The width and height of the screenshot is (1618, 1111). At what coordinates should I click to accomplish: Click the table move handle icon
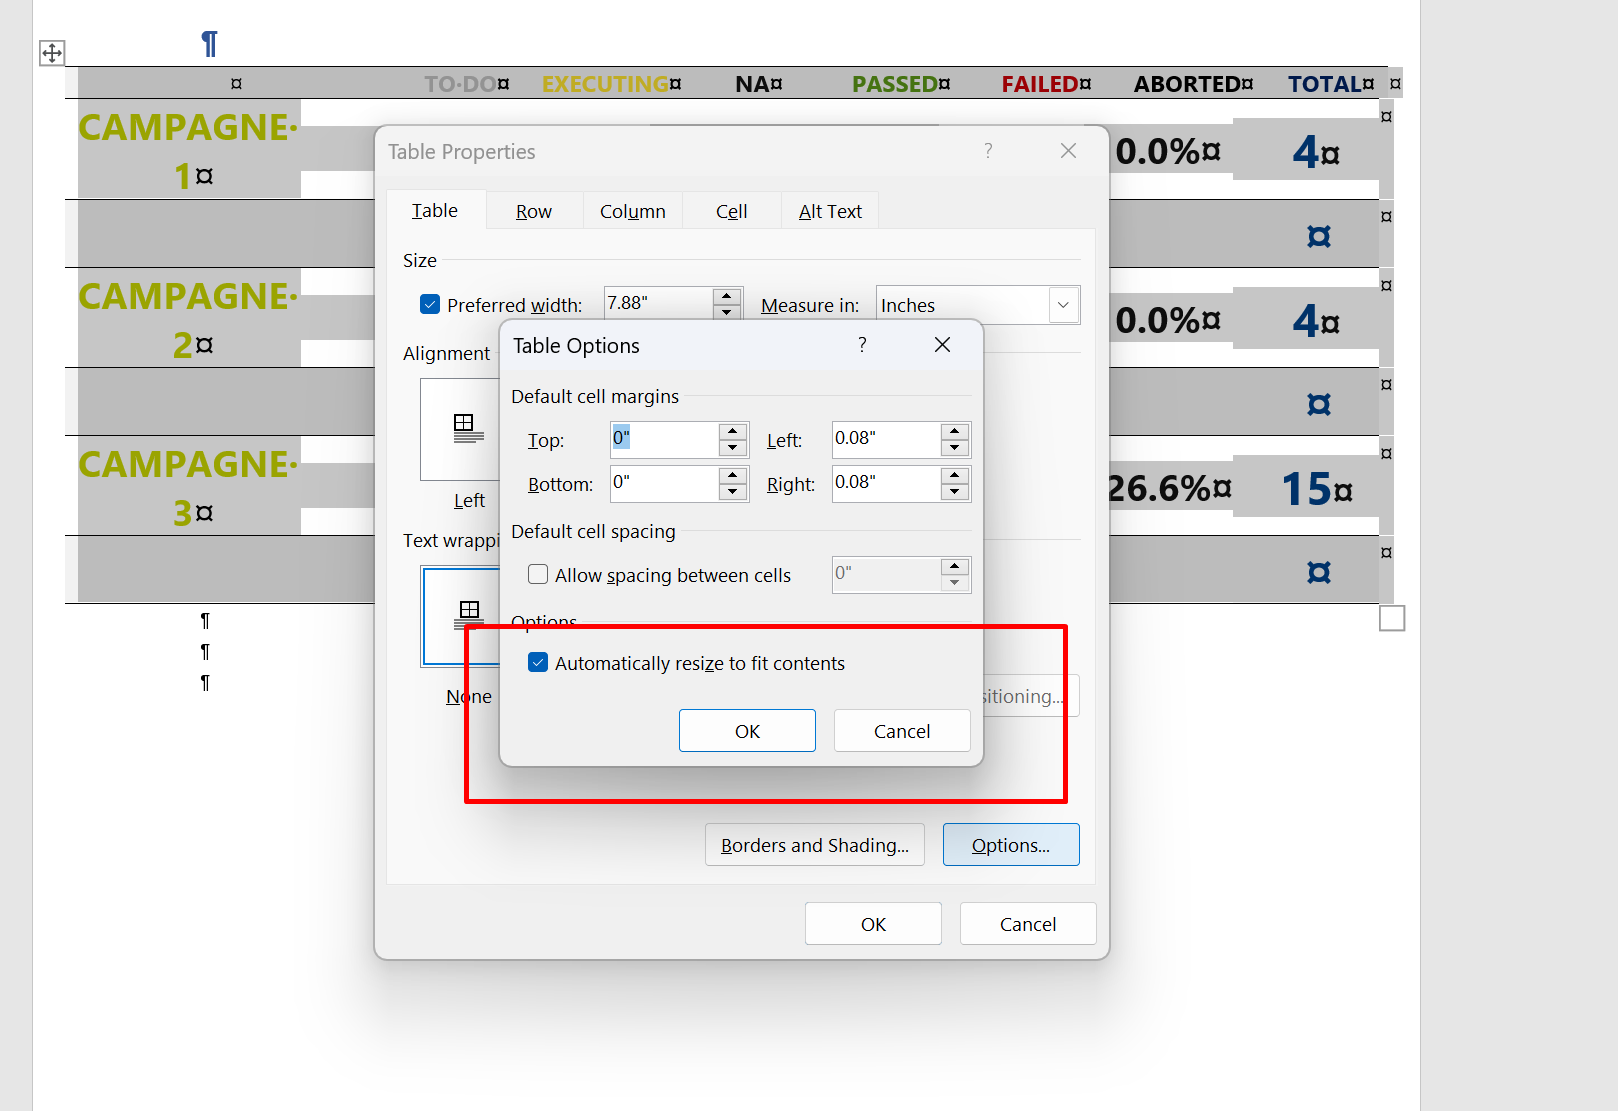click(x=52, y=53)
